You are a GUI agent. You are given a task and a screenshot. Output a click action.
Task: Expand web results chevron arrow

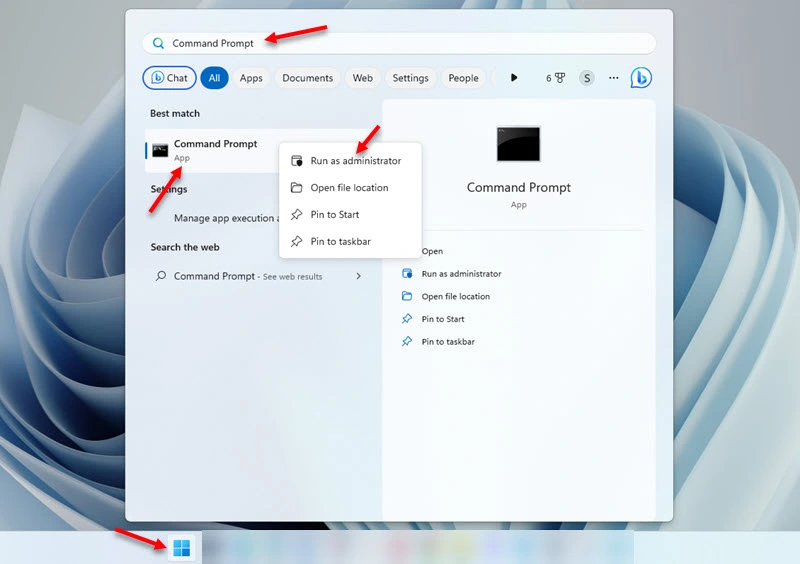pos(359,276)
